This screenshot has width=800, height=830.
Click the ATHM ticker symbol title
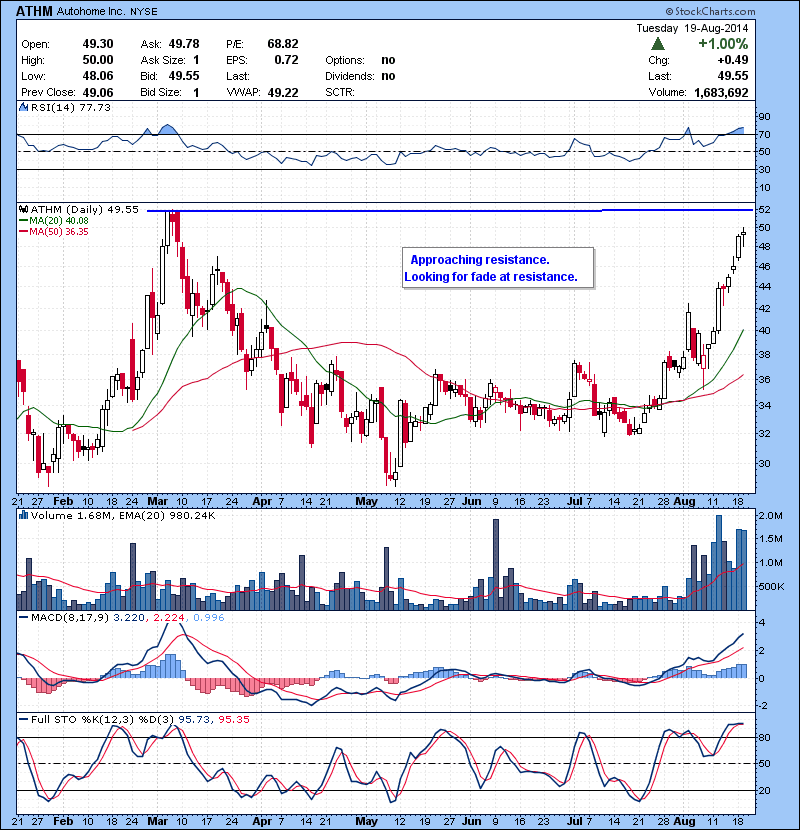tap(34, 11)
